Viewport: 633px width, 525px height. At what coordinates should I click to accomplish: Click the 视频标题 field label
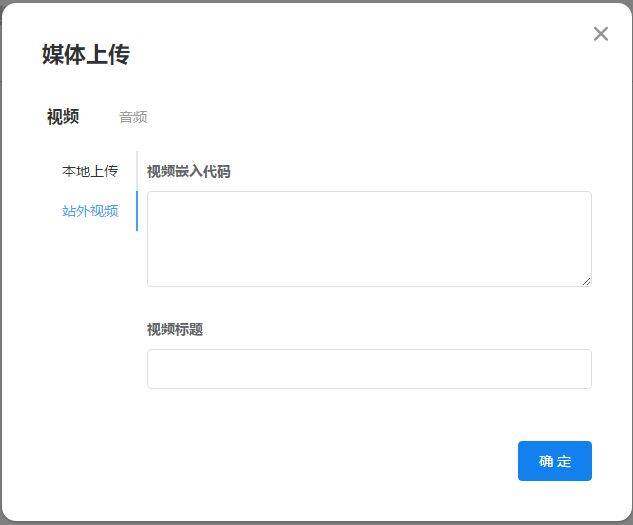[175, 329]
